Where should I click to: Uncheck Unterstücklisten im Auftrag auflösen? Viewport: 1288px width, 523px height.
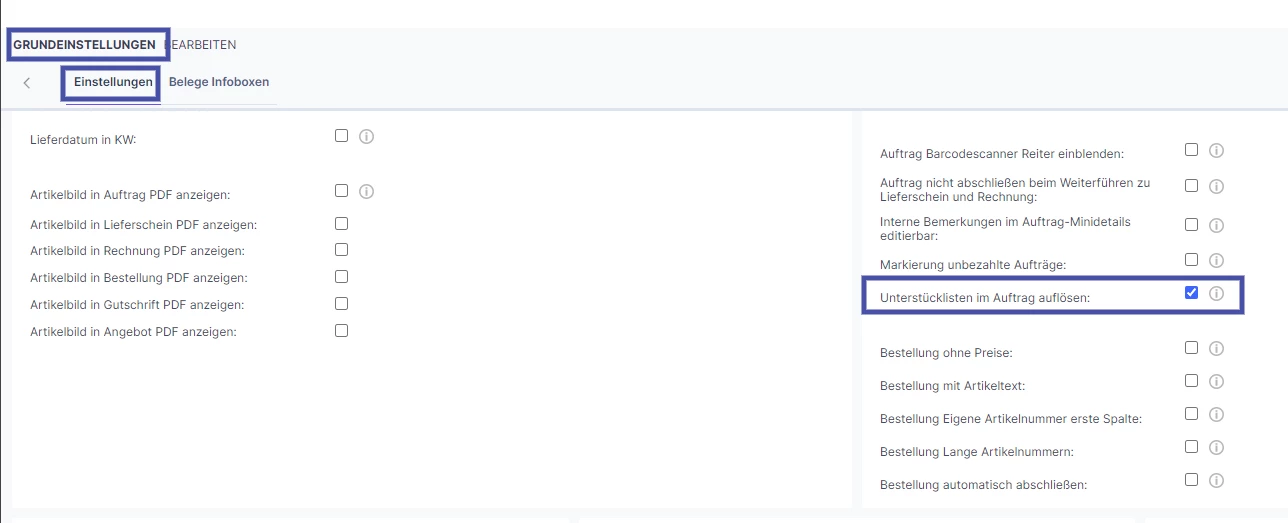[1191, 292]
